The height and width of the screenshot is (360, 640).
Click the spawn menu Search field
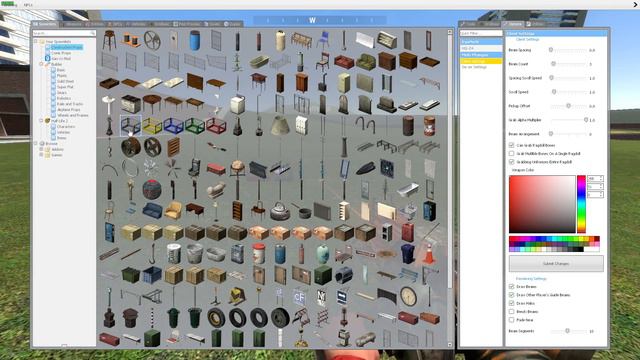(x=64, y=33)
